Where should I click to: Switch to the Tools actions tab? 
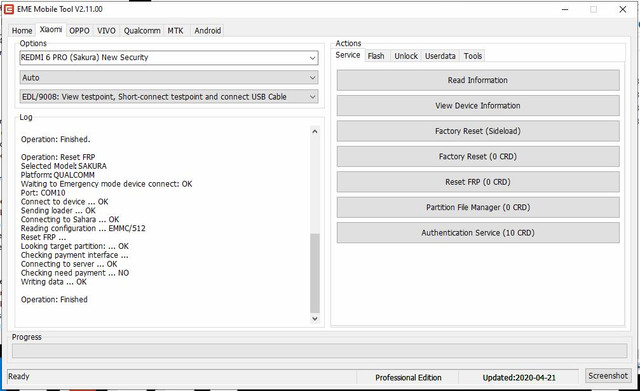[x=473, y=56]
